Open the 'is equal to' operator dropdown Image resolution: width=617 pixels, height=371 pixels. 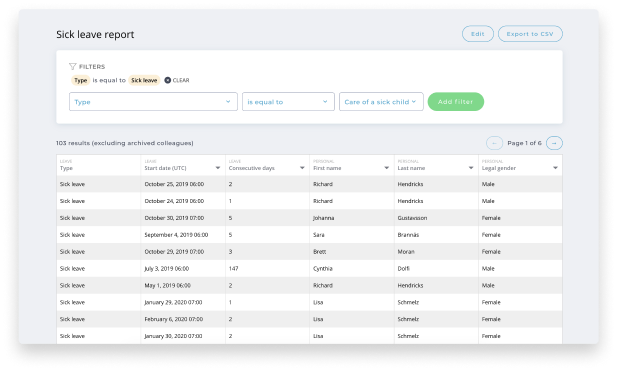(288, 102)
